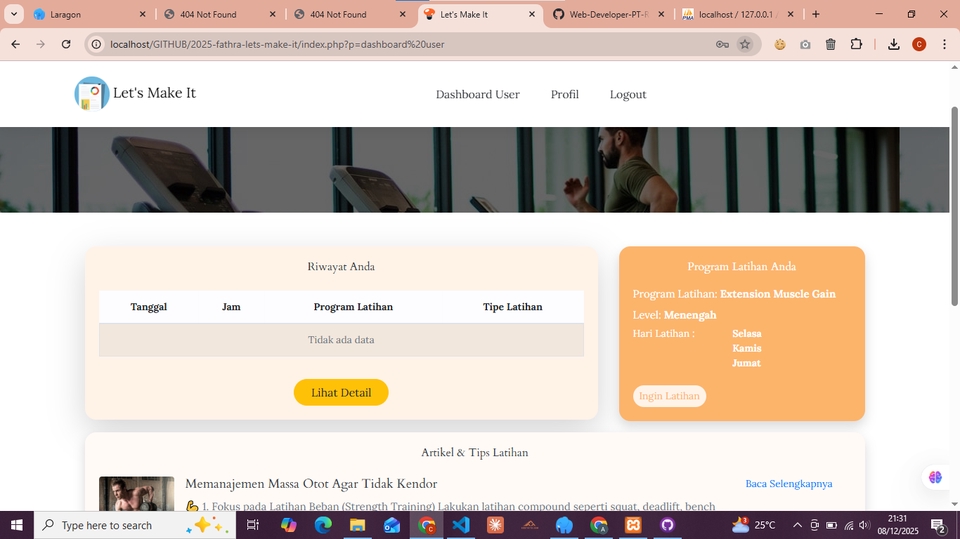The image size is (960, 539).
Task: Click the floating brain assistant icon
Action: click(935, 477)
